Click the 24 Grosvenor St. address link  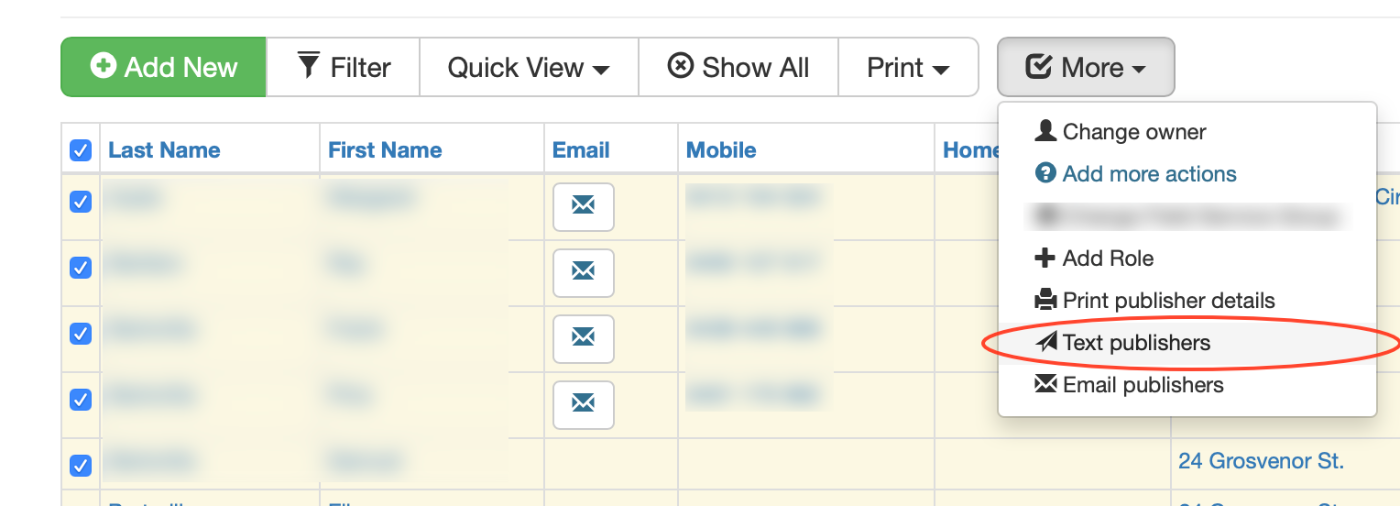pyautogui.click(x=1261, y=461)
